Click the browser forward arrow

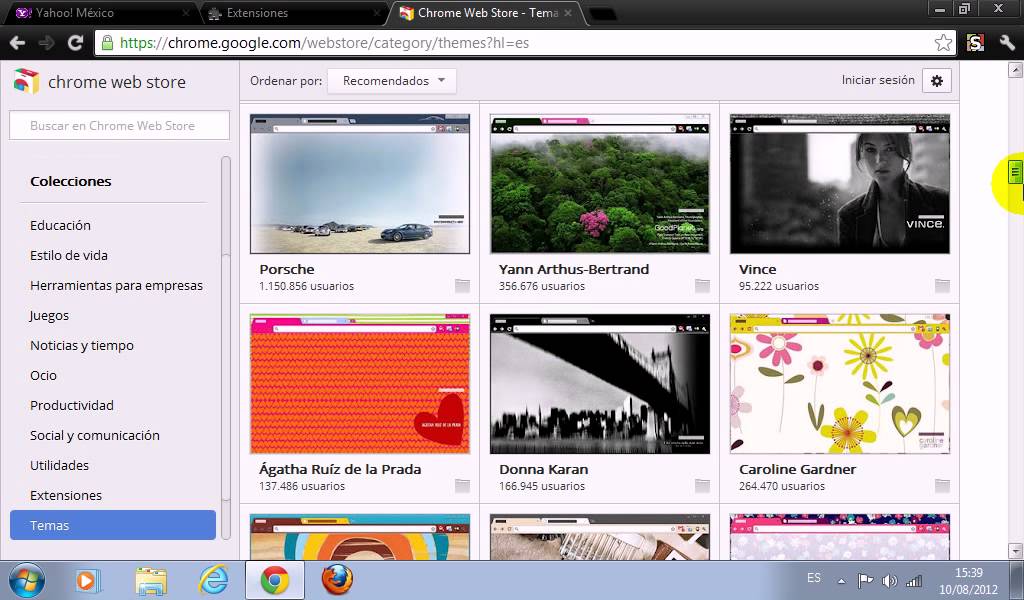46,43
